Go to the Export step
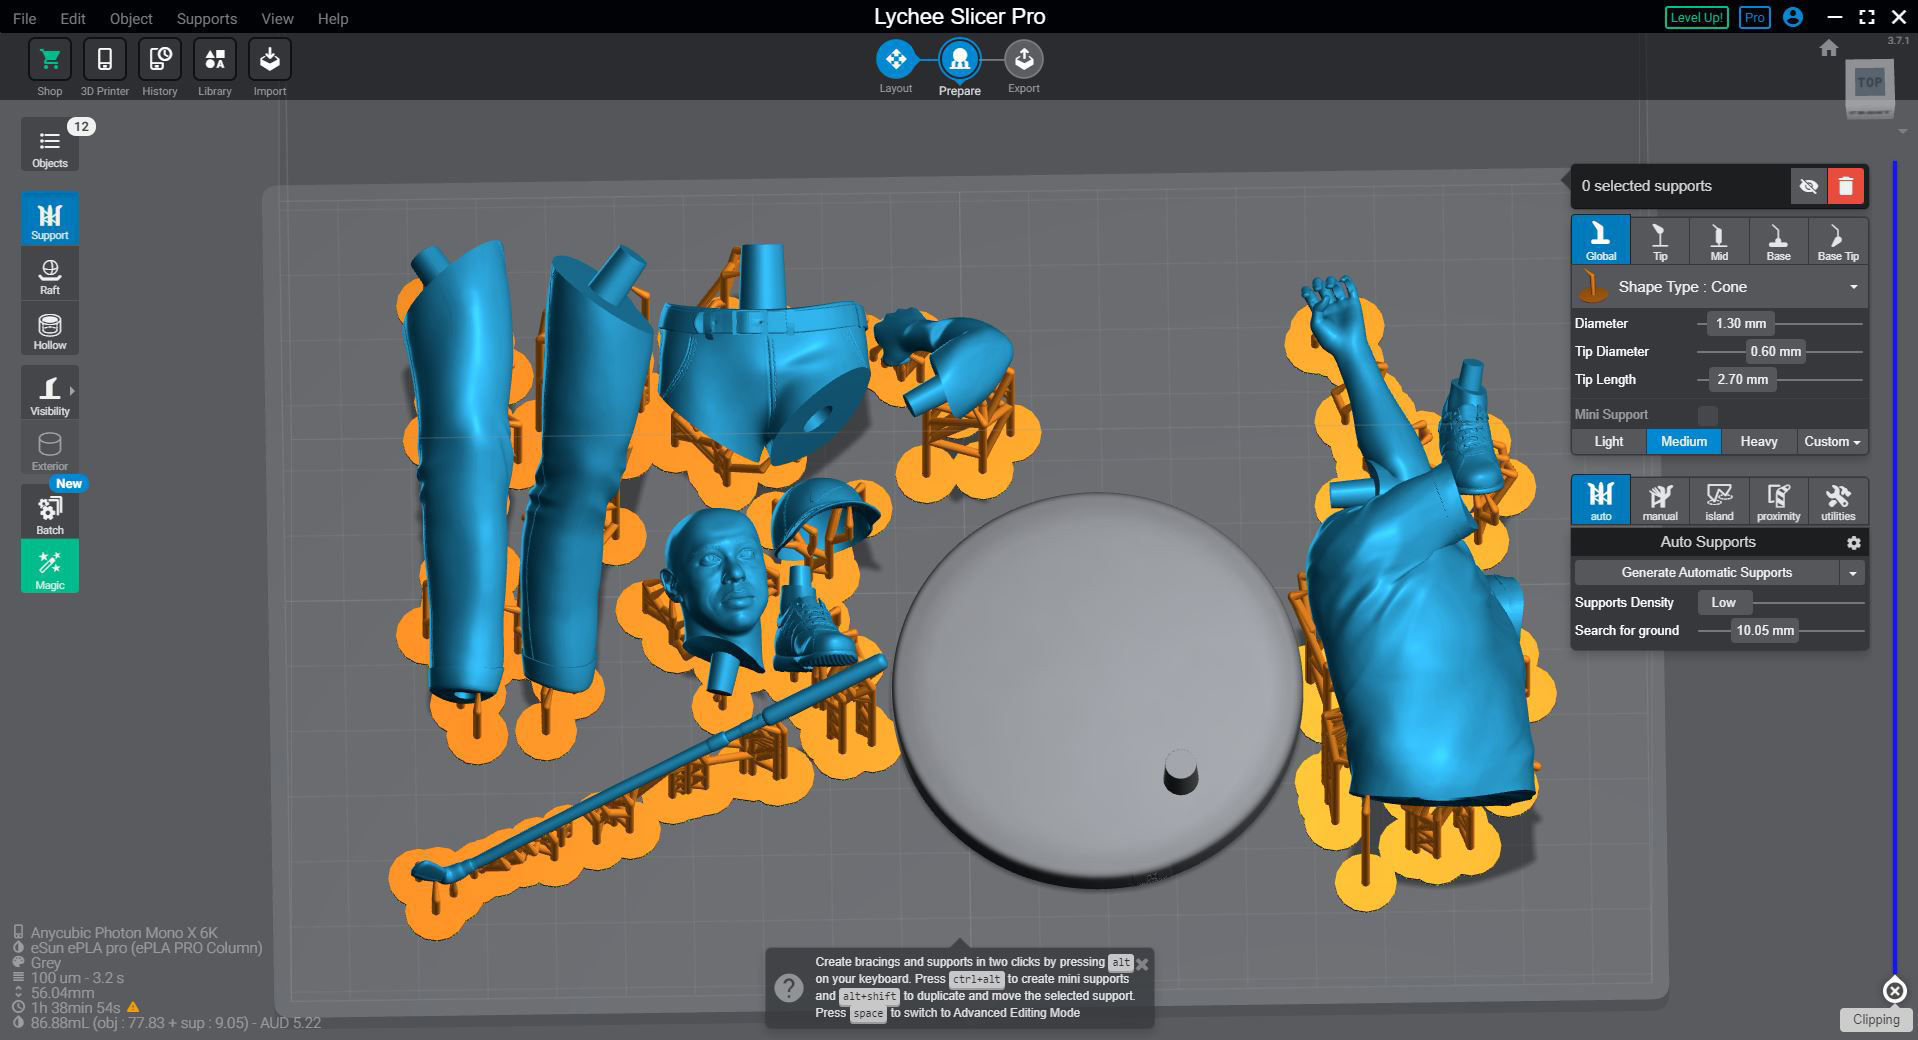 pyautogui.click(x=1023, y=59)
